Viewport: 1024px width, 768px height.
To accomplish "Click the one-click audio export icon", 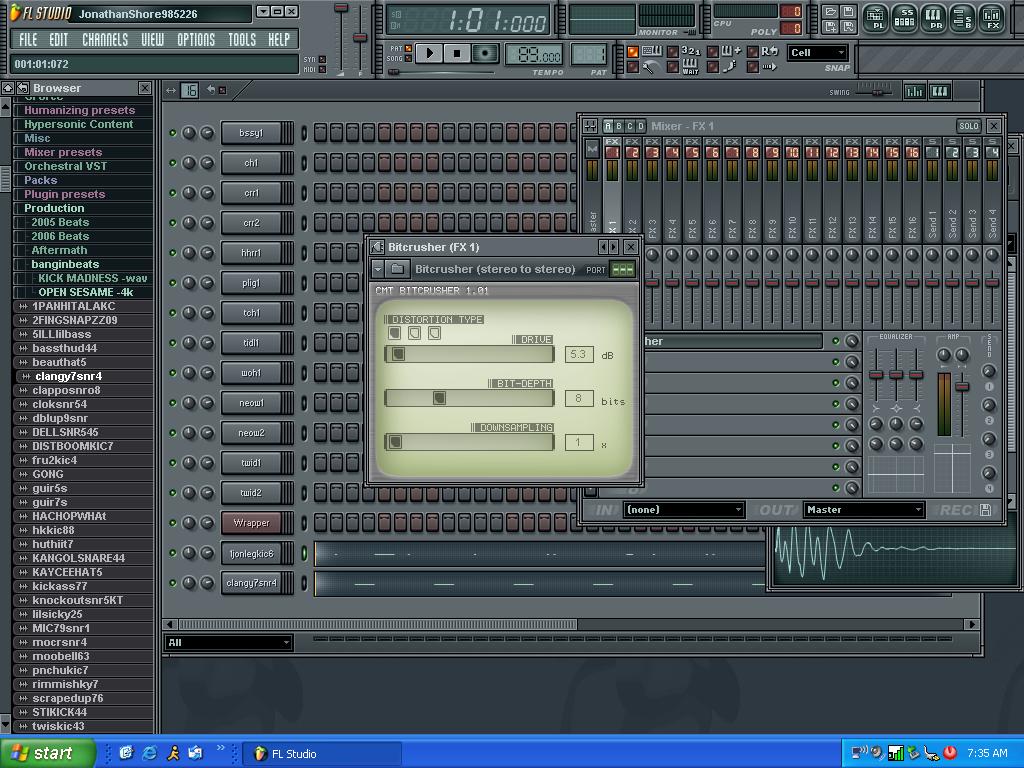I will coord(847,27).
